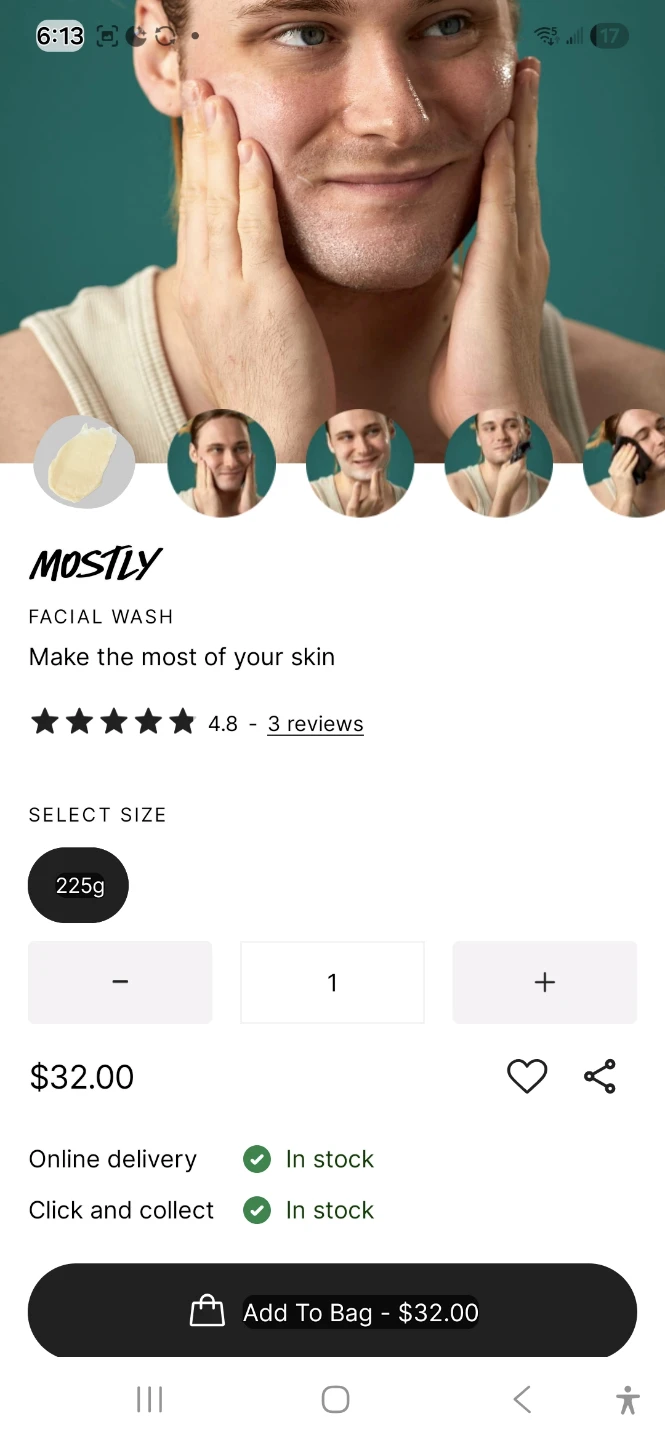Open the recent apps navigation button
This screenshot has height=1440, width=665.
click(x=150, y=1399)
